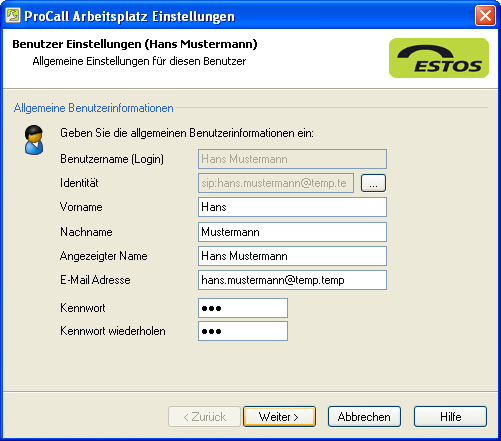Focus the Kennwort password field

pyautogui.click(x=243, y=308)
